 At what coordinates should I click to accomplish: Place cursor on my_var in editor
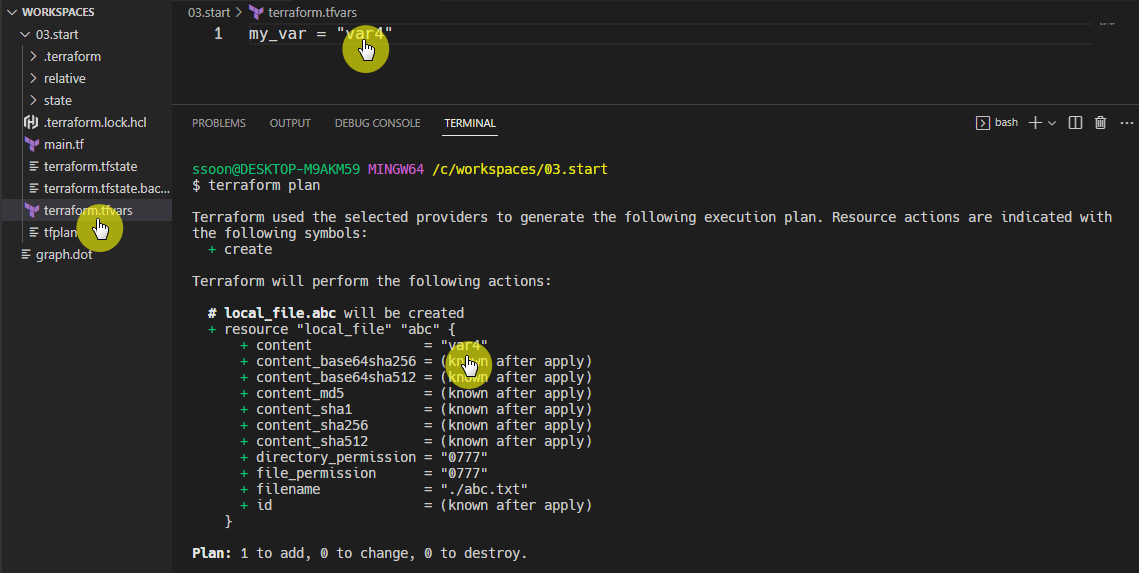tap(277, 33)
